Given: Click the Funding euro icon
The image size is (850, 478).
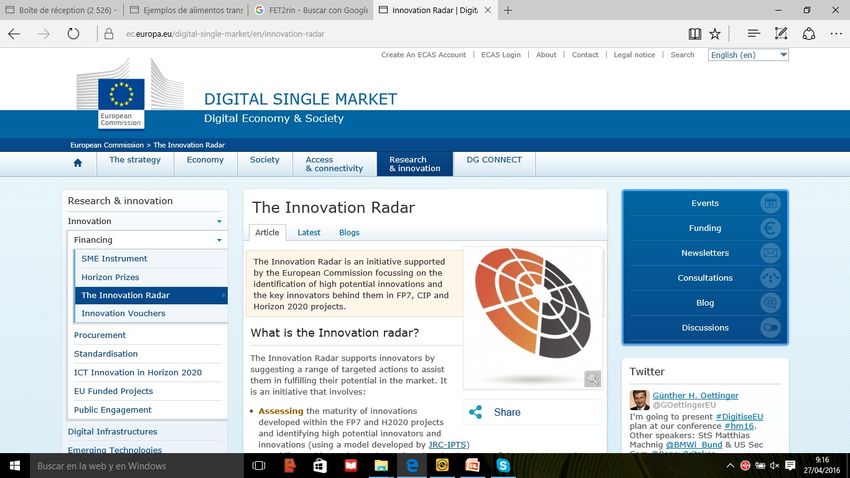Looking at the screenshot, I should point(770,228).
